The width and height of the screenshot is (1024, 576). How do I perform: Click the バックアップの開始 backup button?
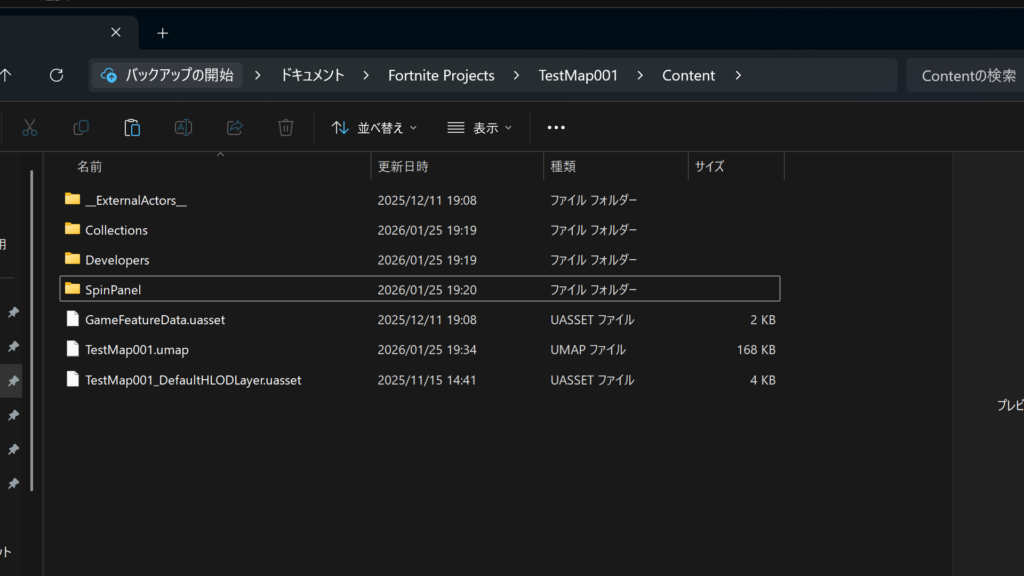click(x=169, y=76)
